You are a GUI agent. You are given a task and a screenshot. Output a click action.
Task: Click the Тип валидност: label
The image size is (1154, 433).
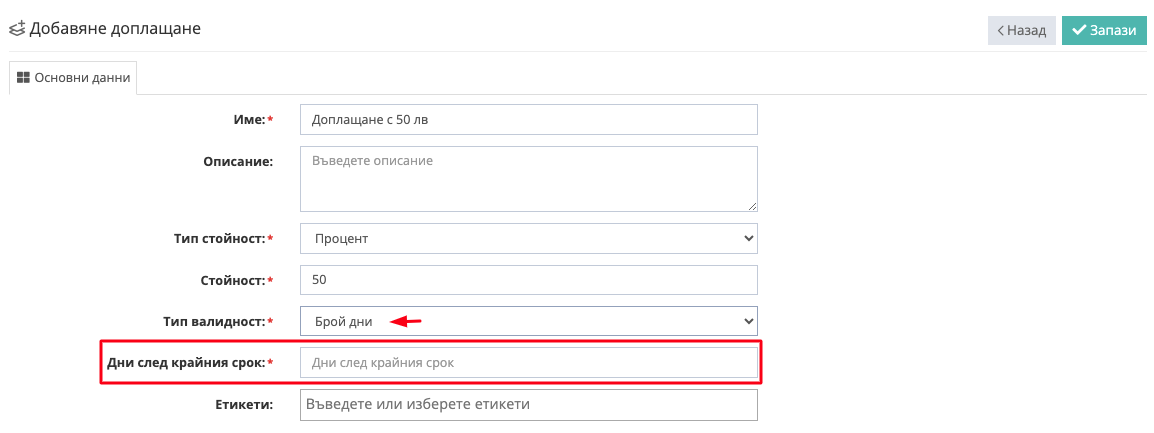213,321
